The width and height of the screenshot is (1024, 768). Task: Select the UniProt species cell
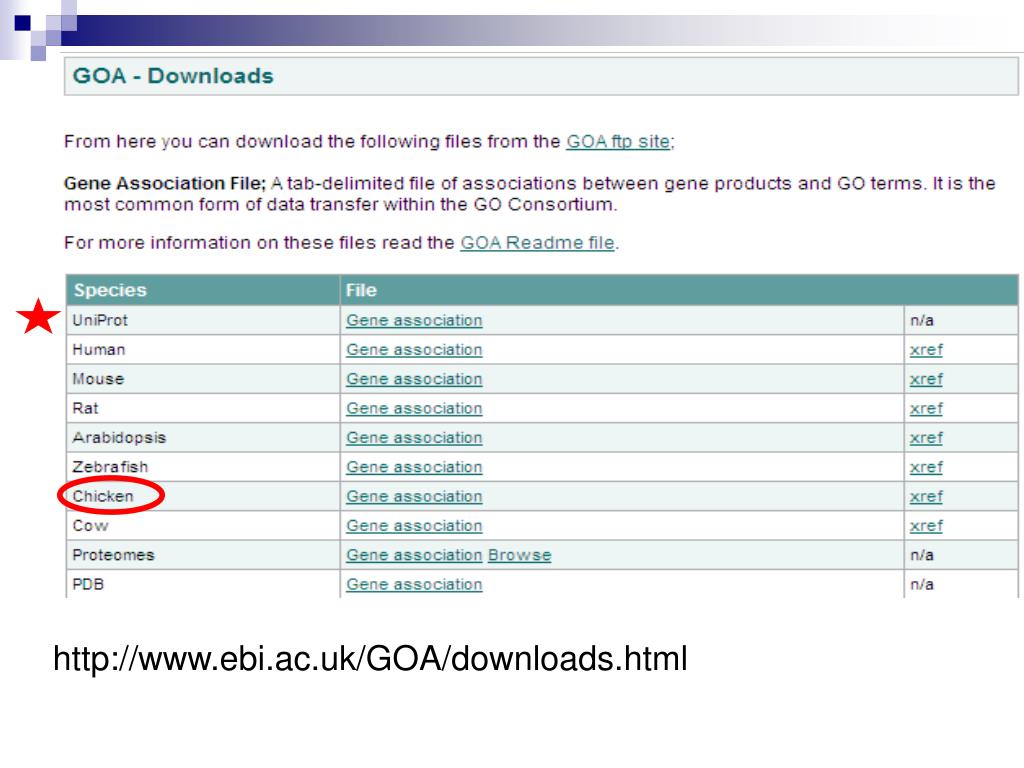click(x=202, y=321)
